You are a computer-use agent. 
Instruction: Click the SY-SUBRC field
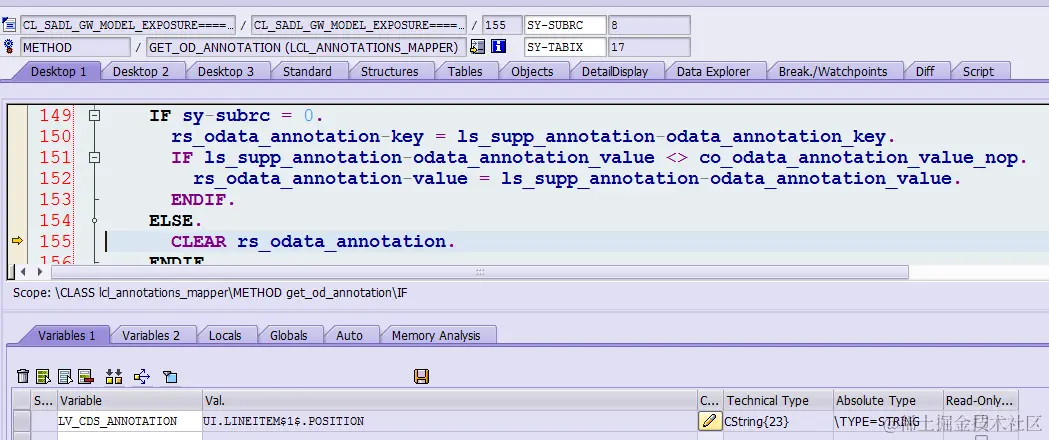[565, 25]
